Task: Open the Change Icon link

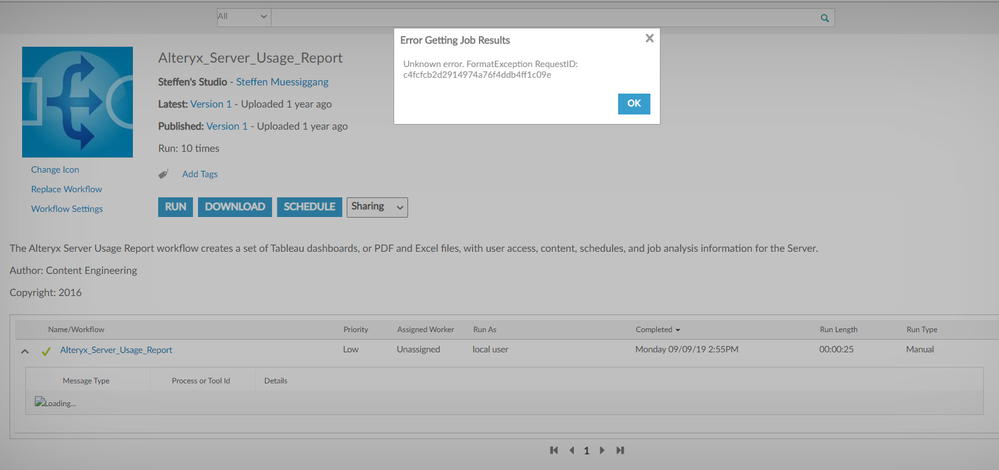Action: point(55,170)
